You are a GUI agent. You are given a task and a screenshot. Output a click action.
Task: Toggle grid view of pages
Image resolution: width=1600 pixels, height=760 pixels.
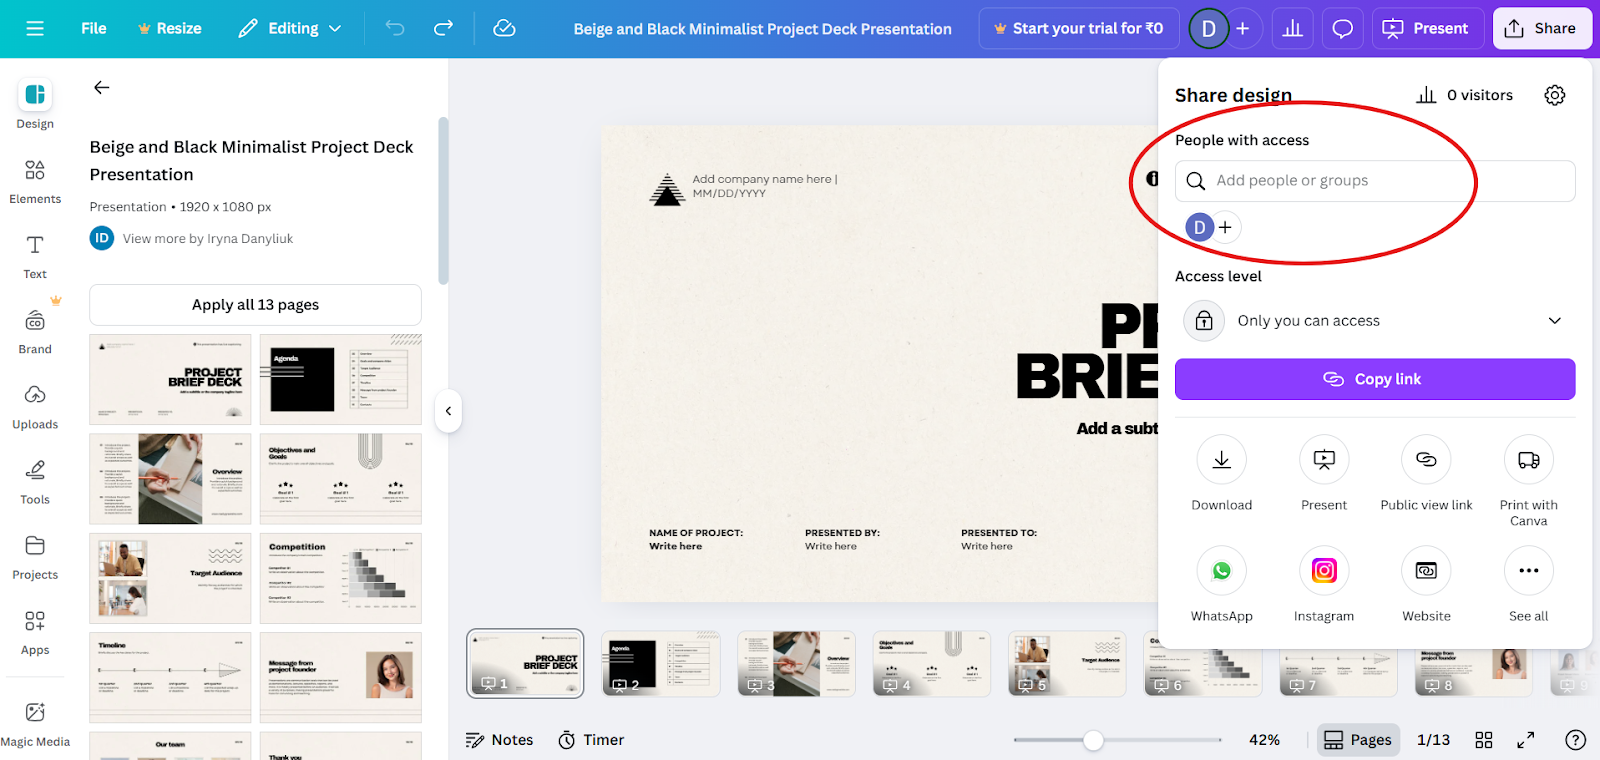tap(1484, 740)
